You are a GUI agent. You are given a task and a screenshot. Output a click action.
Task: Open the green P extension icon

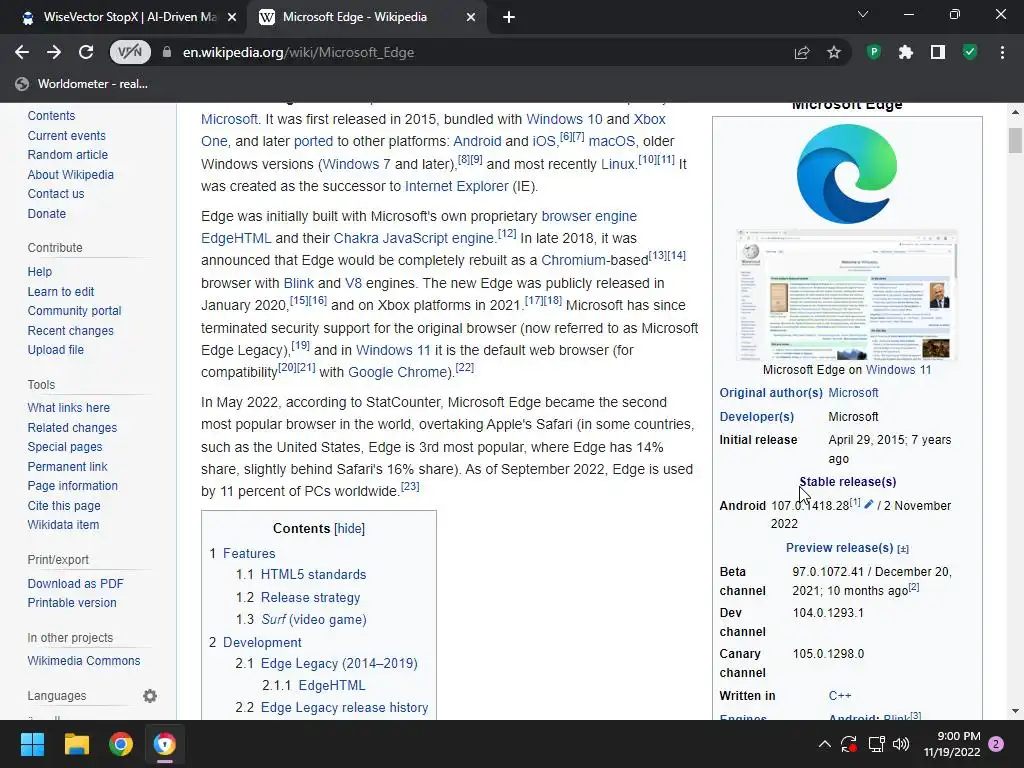874,52
